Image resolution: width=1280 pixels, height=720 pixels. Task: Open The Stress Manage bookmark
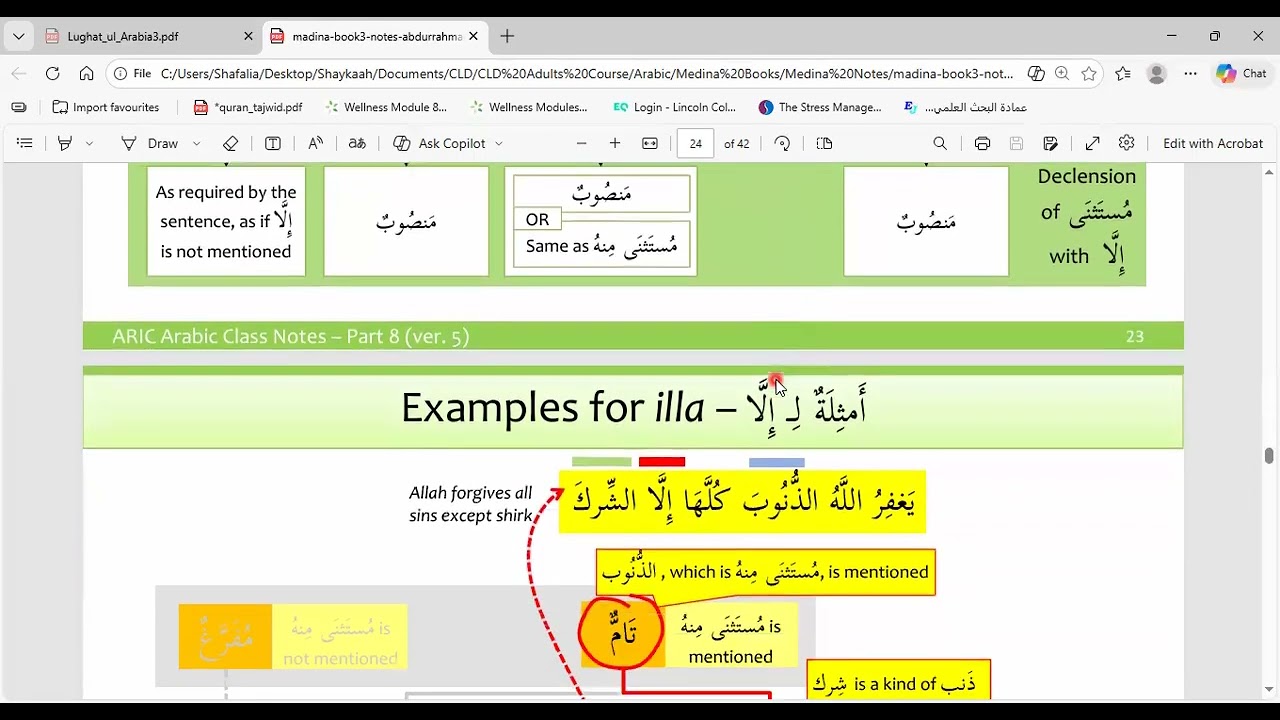coord(821,107)
